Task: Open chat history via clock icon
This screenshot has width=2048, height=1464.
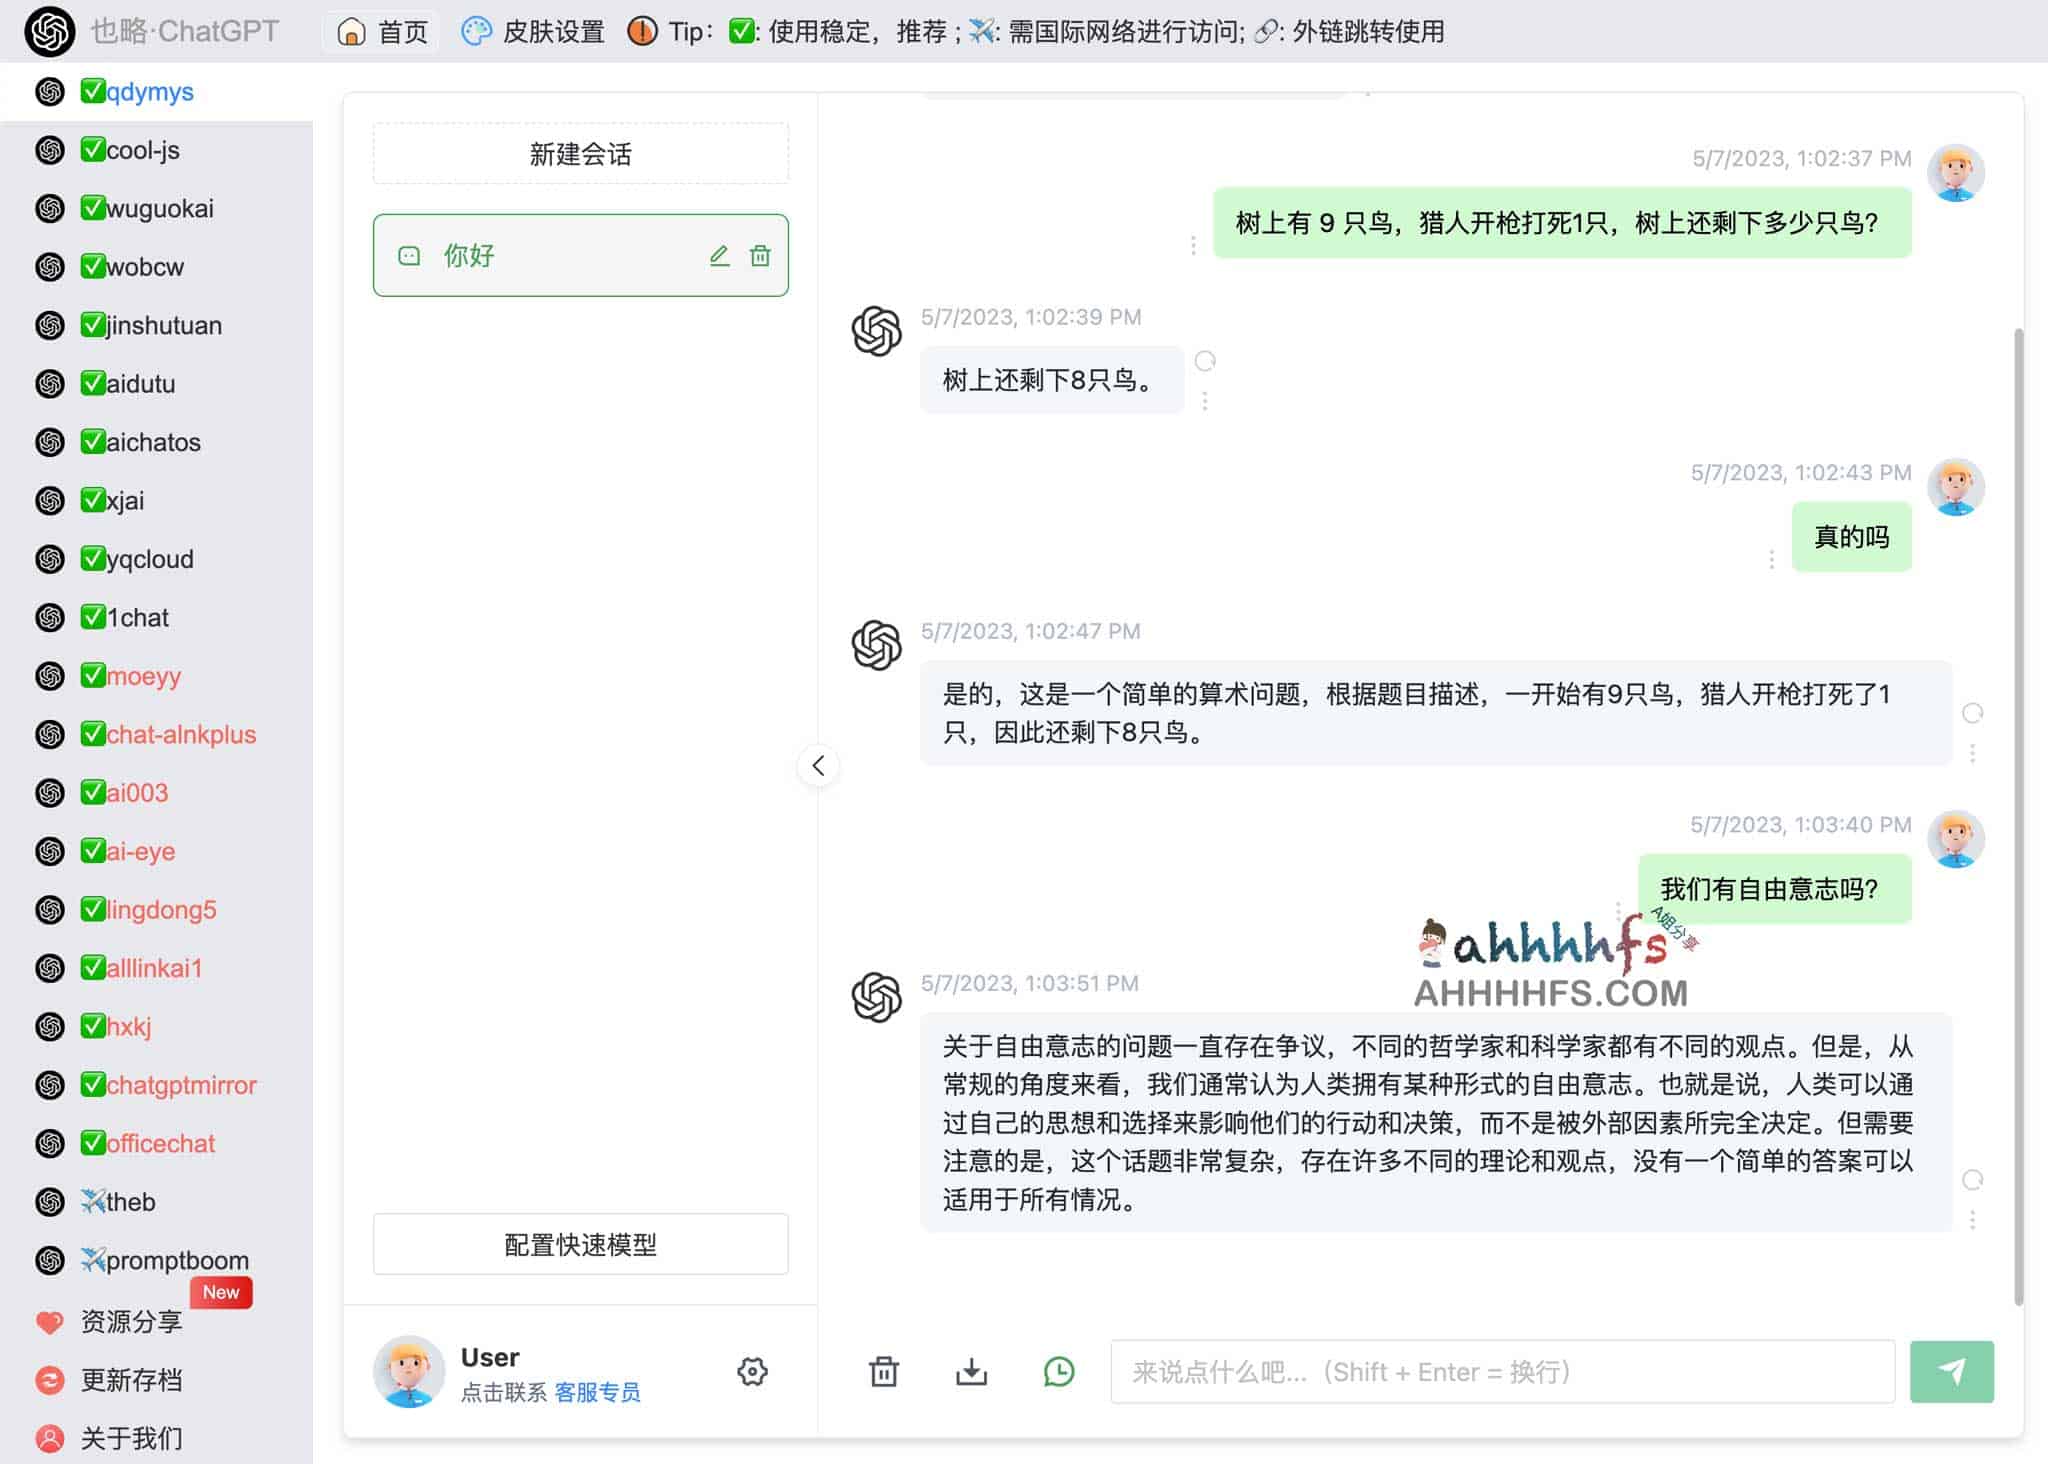Action: point(1057,1372)
